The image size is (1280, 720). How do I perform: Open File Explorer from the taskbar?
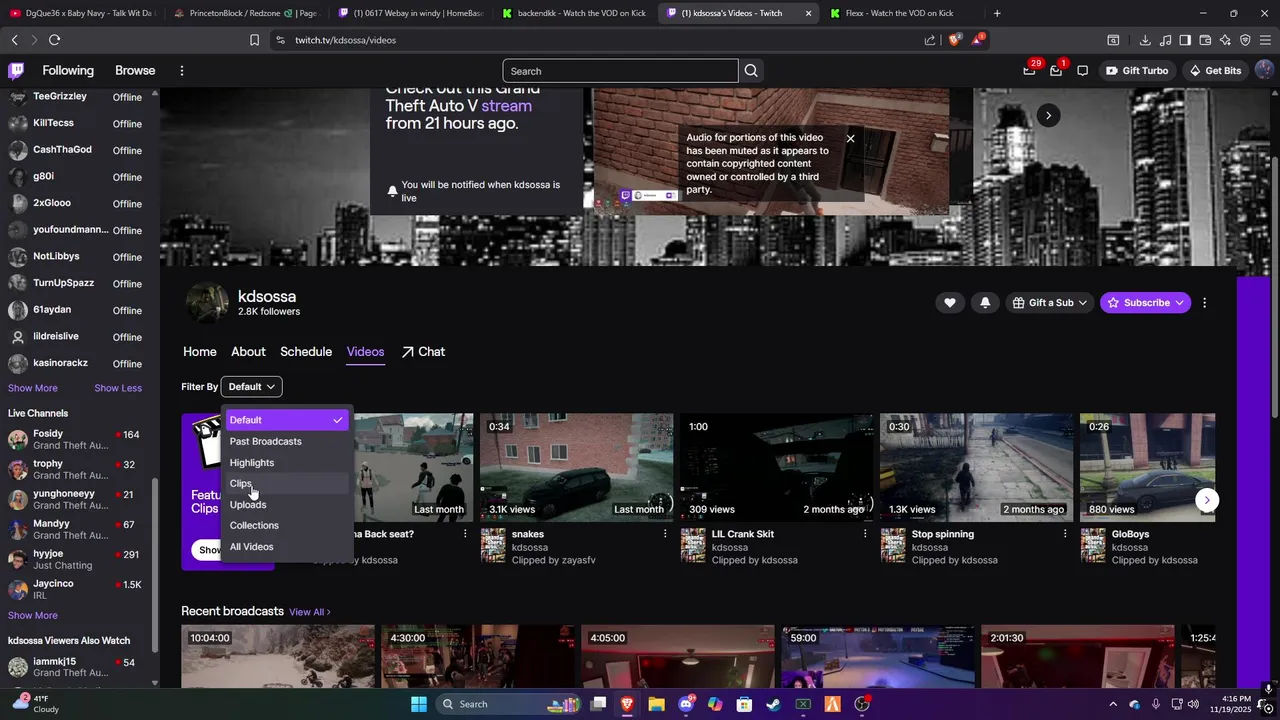(x=656, y=704)
